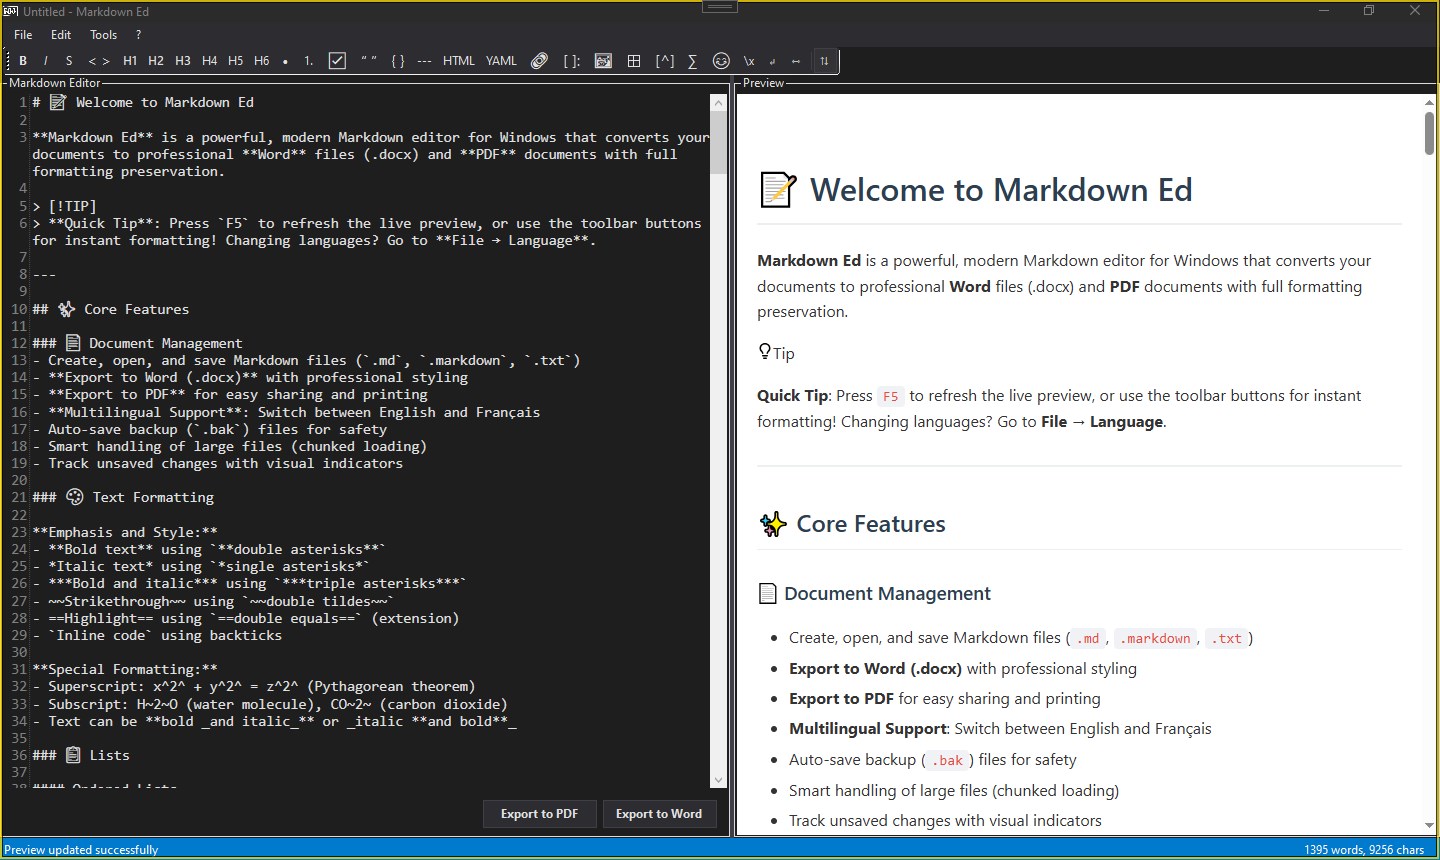Click the editor scrollbar down arrow
Viewport: 1440px width, 860px height.
718,780
